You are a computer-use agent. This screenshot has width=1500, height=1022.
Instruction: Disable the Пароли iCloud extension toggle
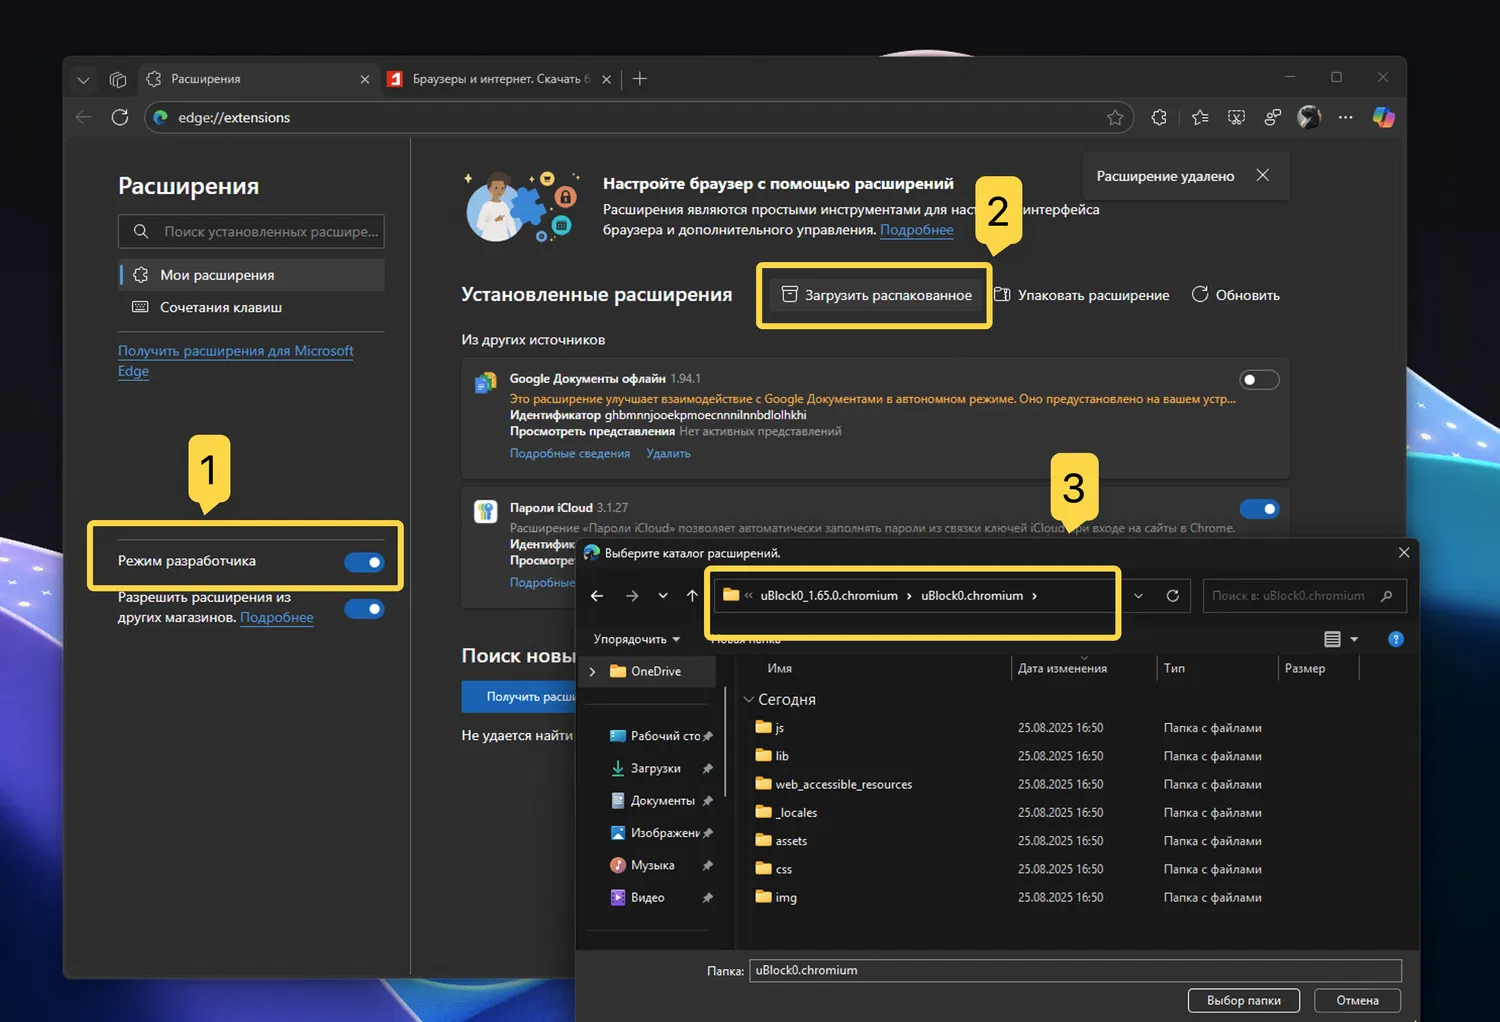click(1259, 509)
